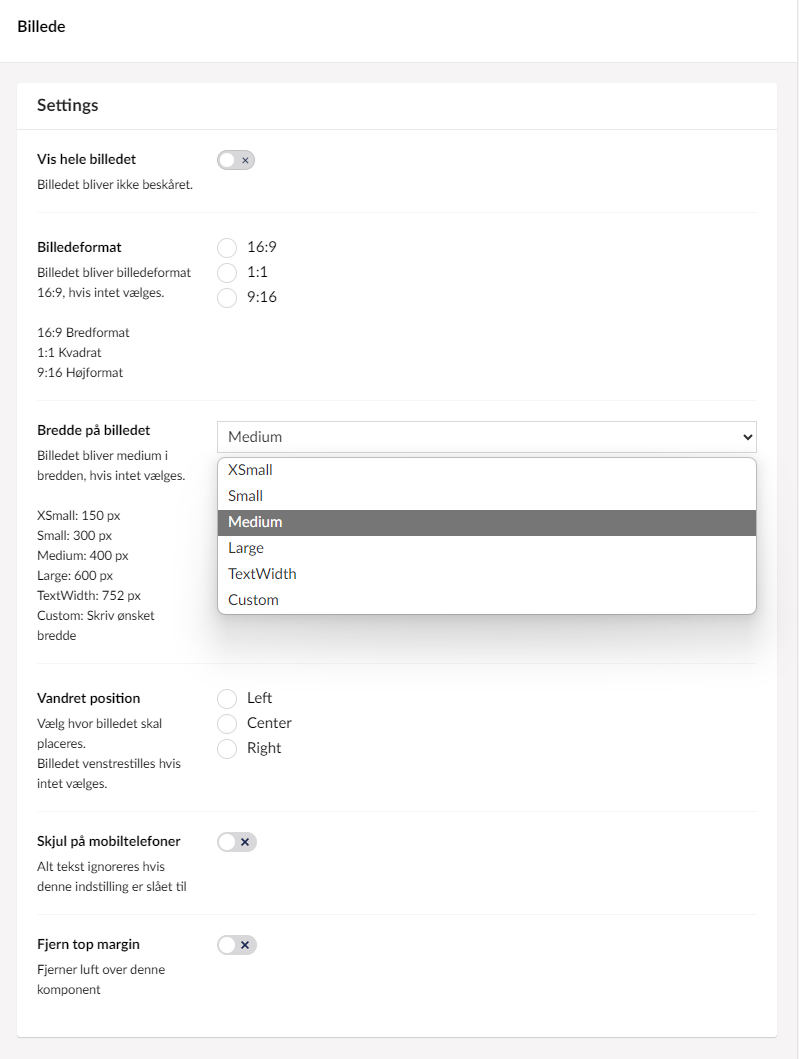Choose the 1:1 square format option
The height and width of the screenshot is (1059, 799).
[x=227, y=272]
